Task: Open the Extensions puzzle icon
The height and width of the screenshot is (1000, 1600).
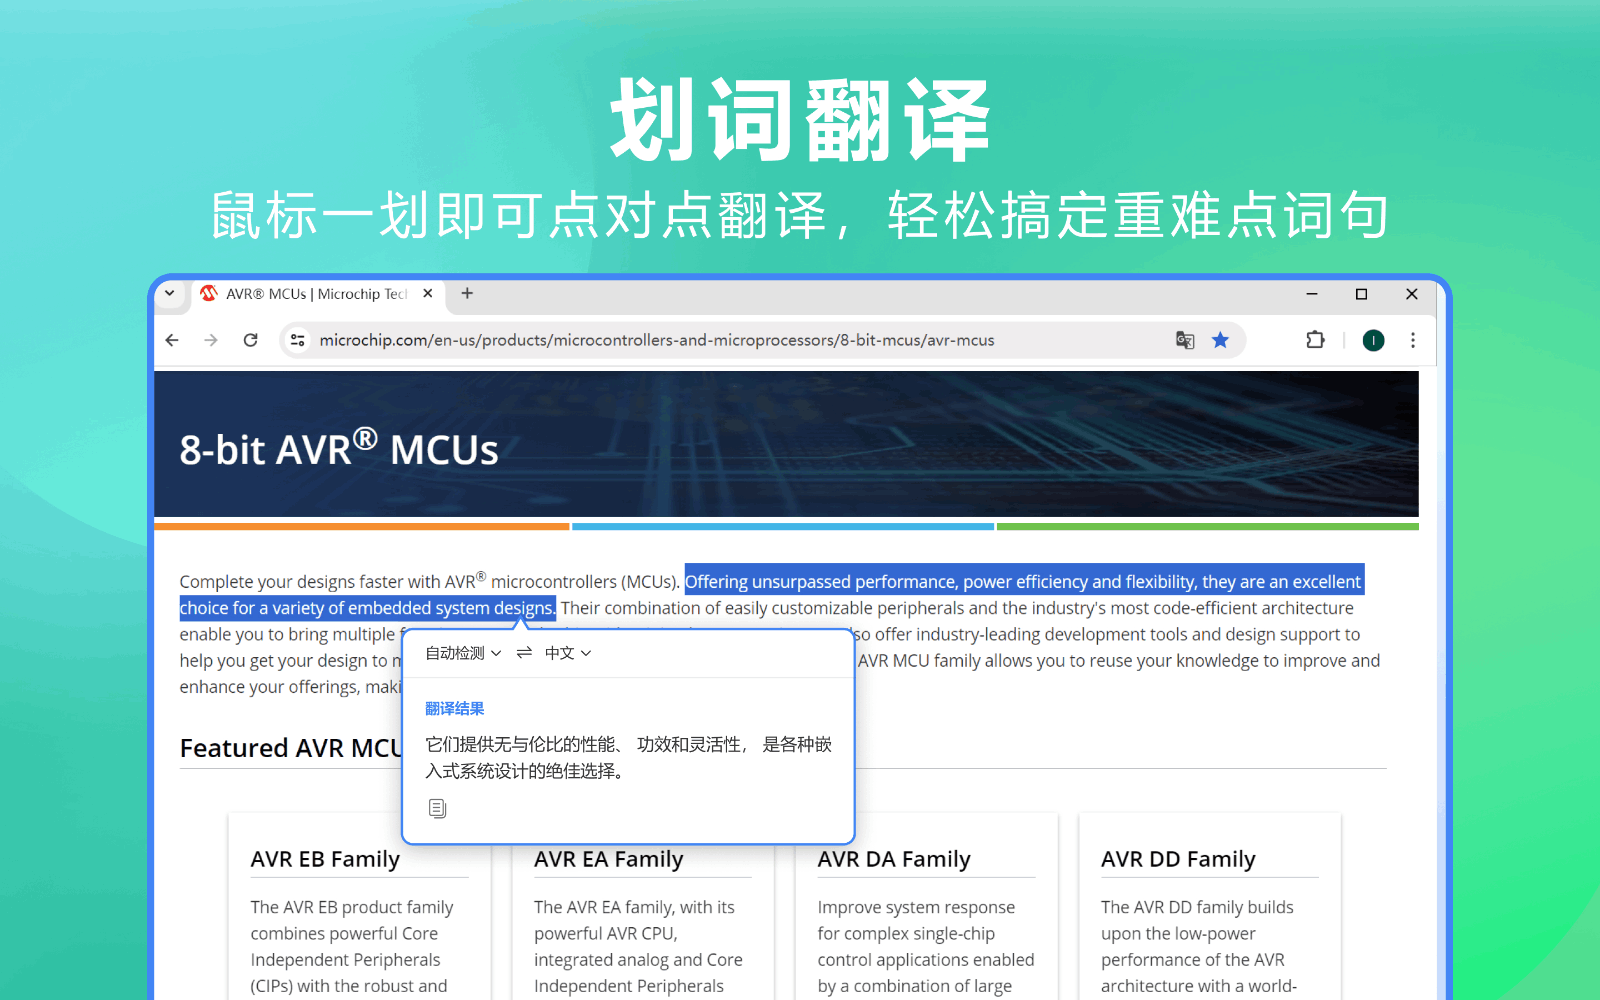Action: coord(1315,340)
